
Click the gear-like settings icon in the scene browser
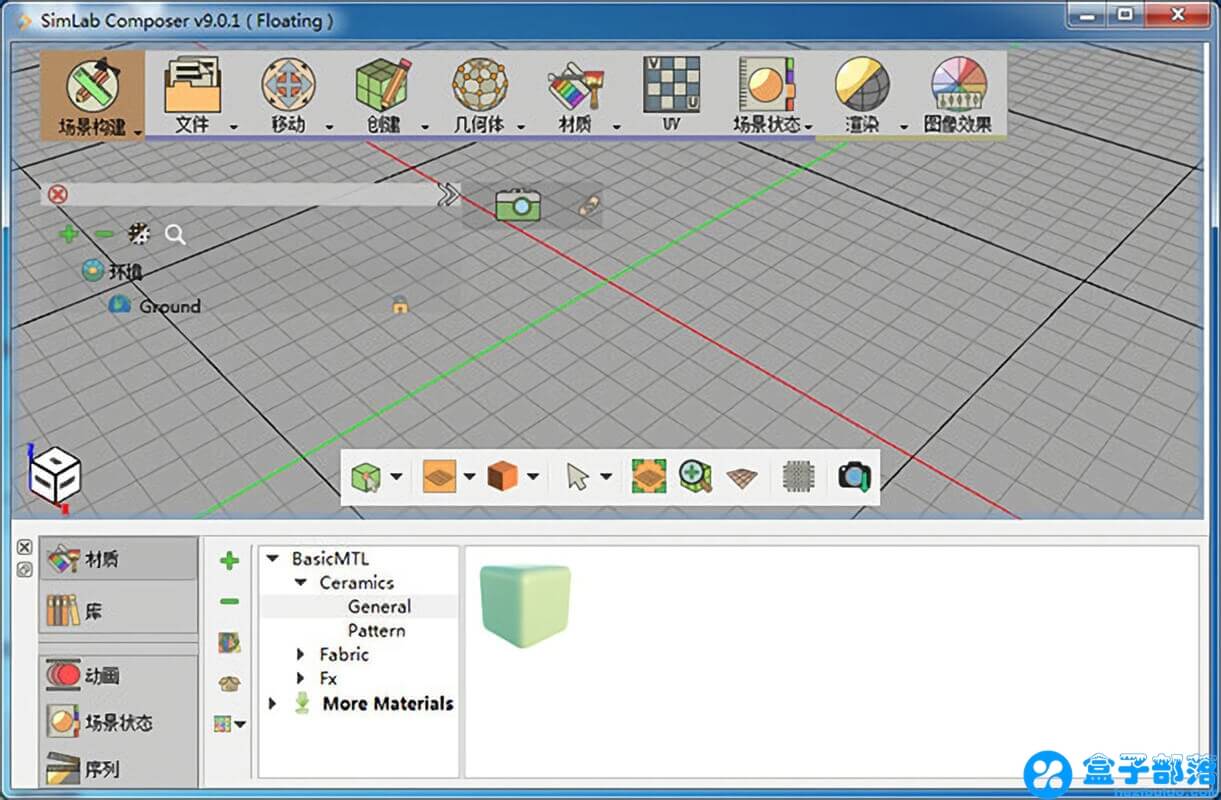(x=139, y=234)
